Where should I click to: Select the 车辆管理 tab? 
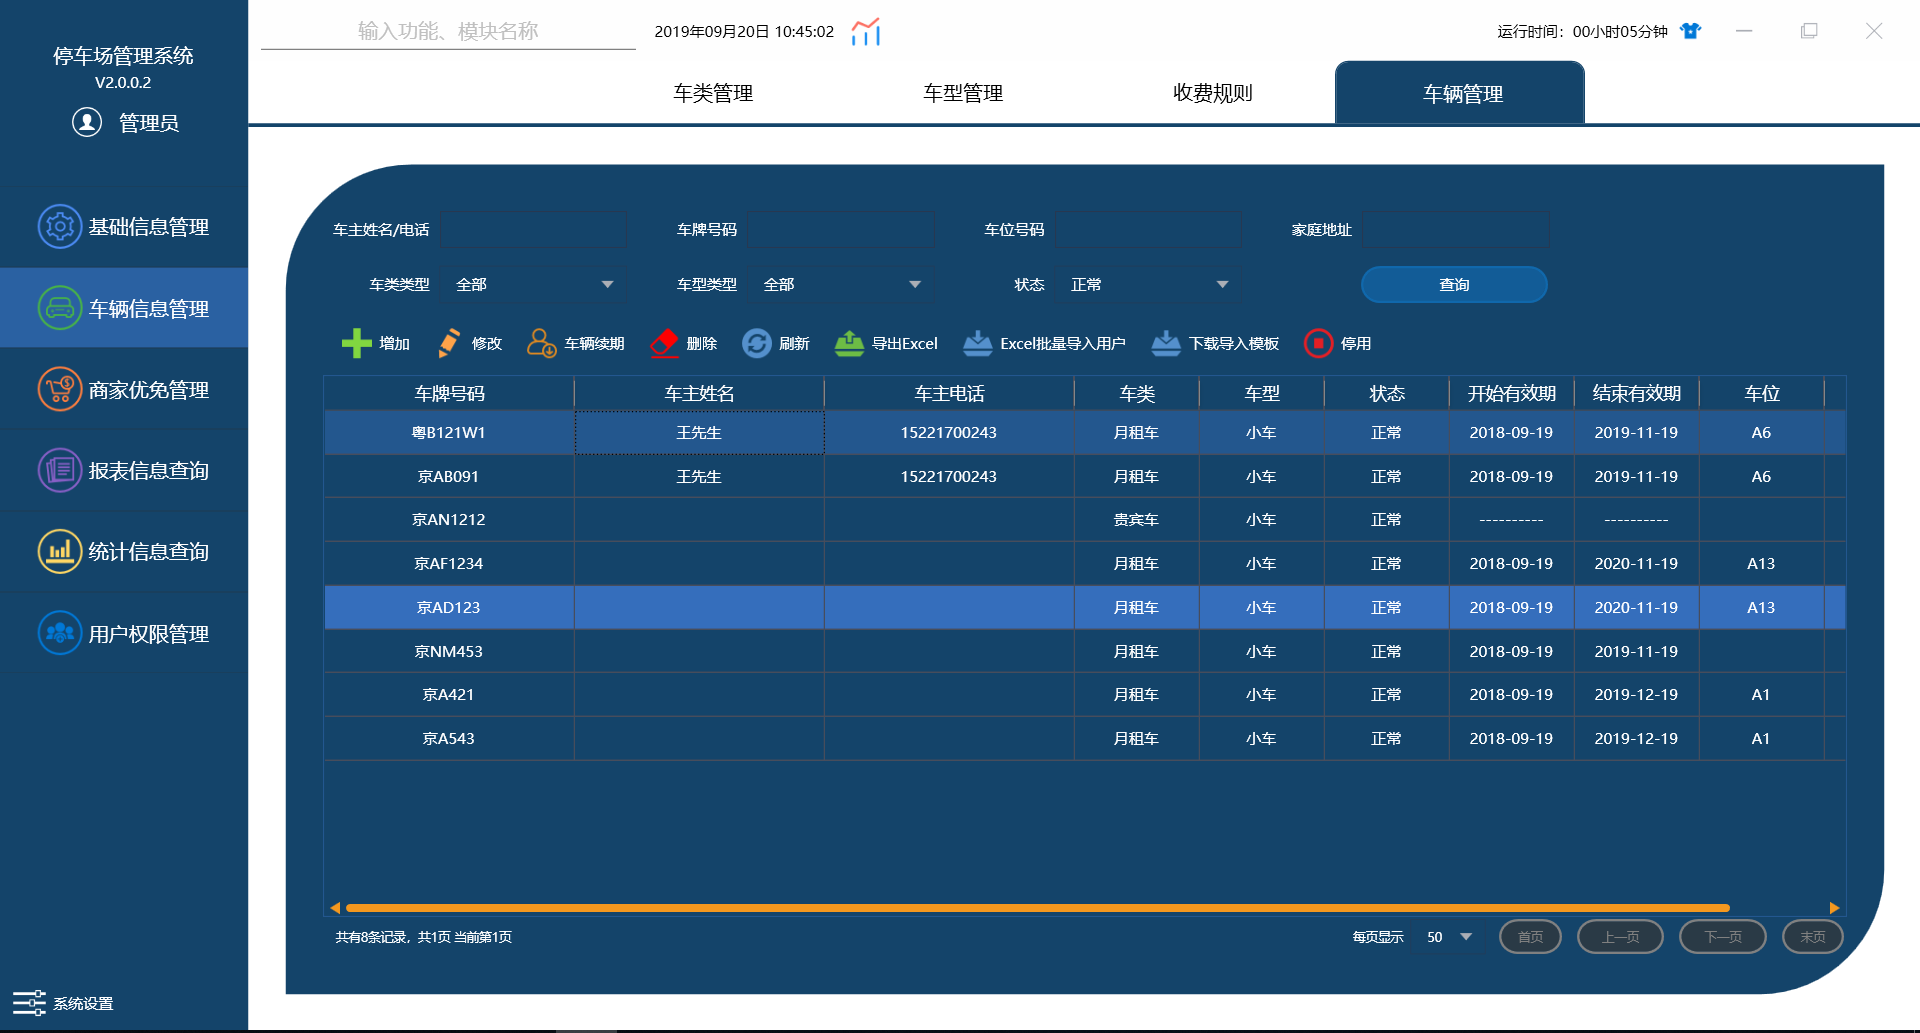(1460, 93)
